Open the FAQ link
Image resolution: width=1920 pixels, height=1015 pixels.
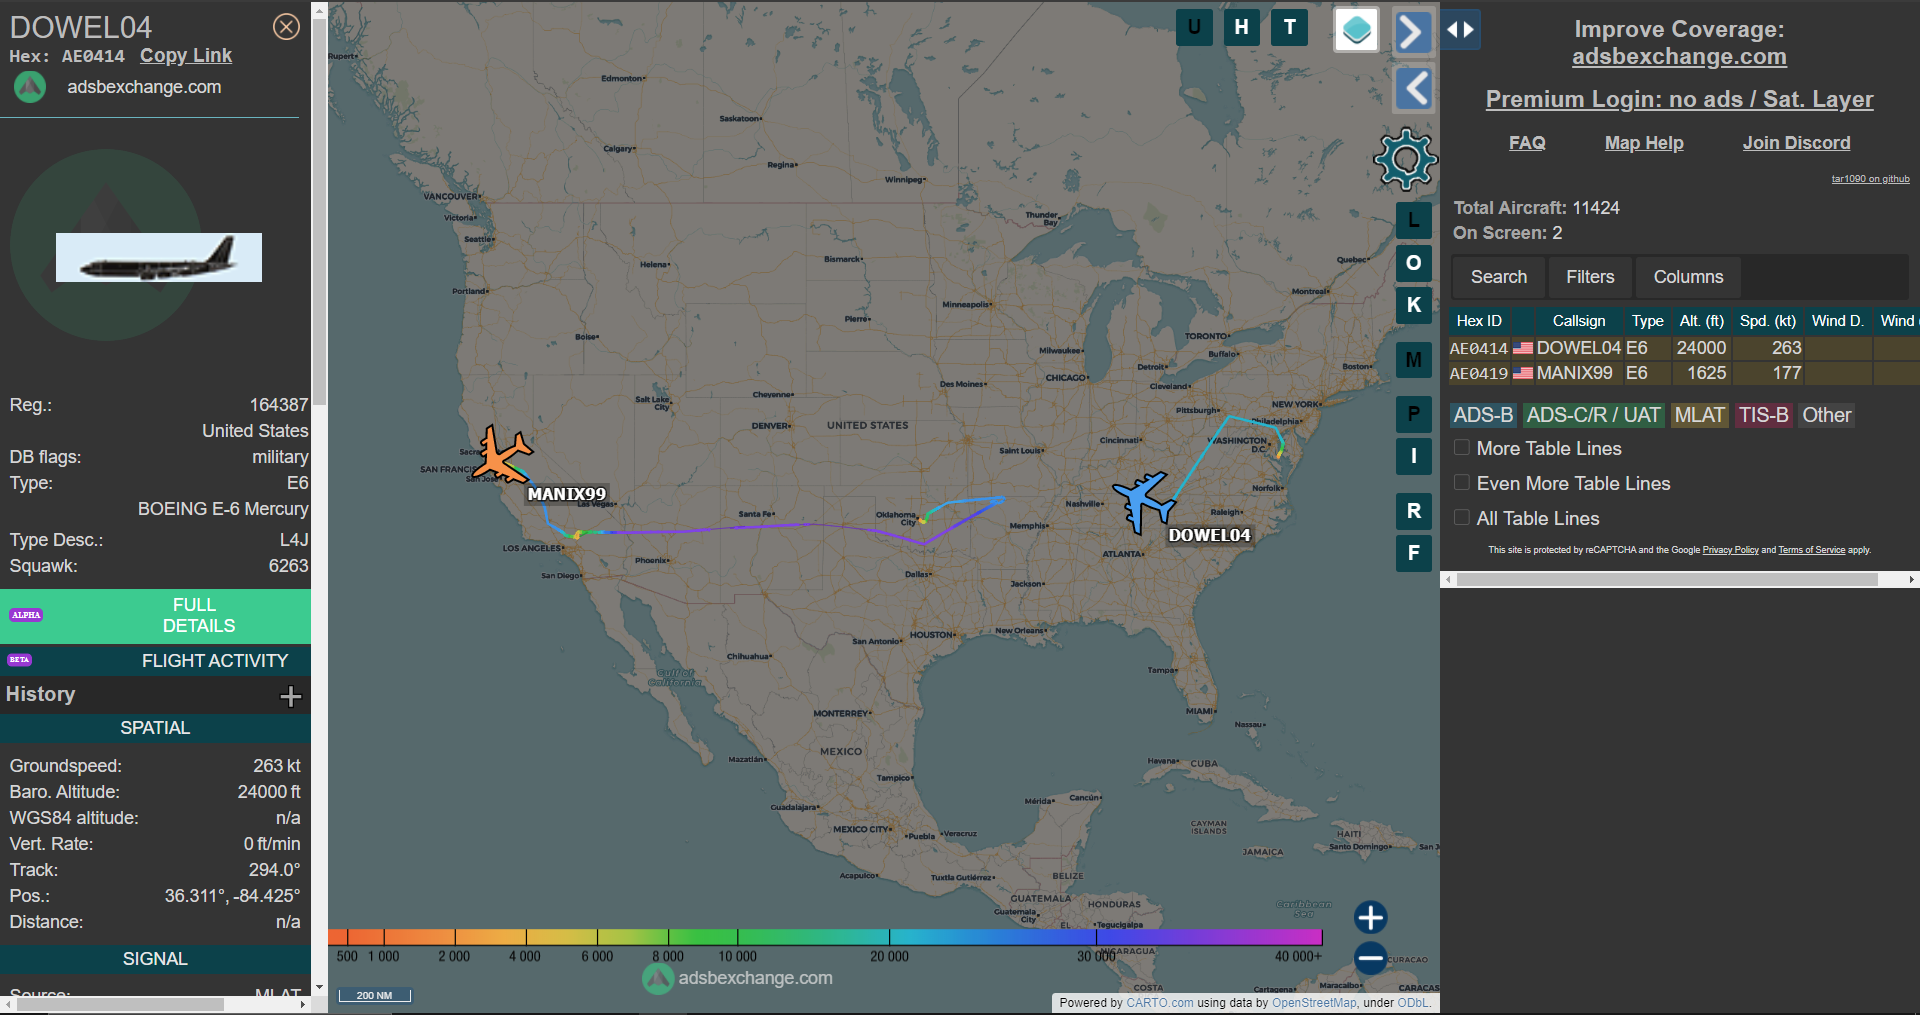(1527, 143)
